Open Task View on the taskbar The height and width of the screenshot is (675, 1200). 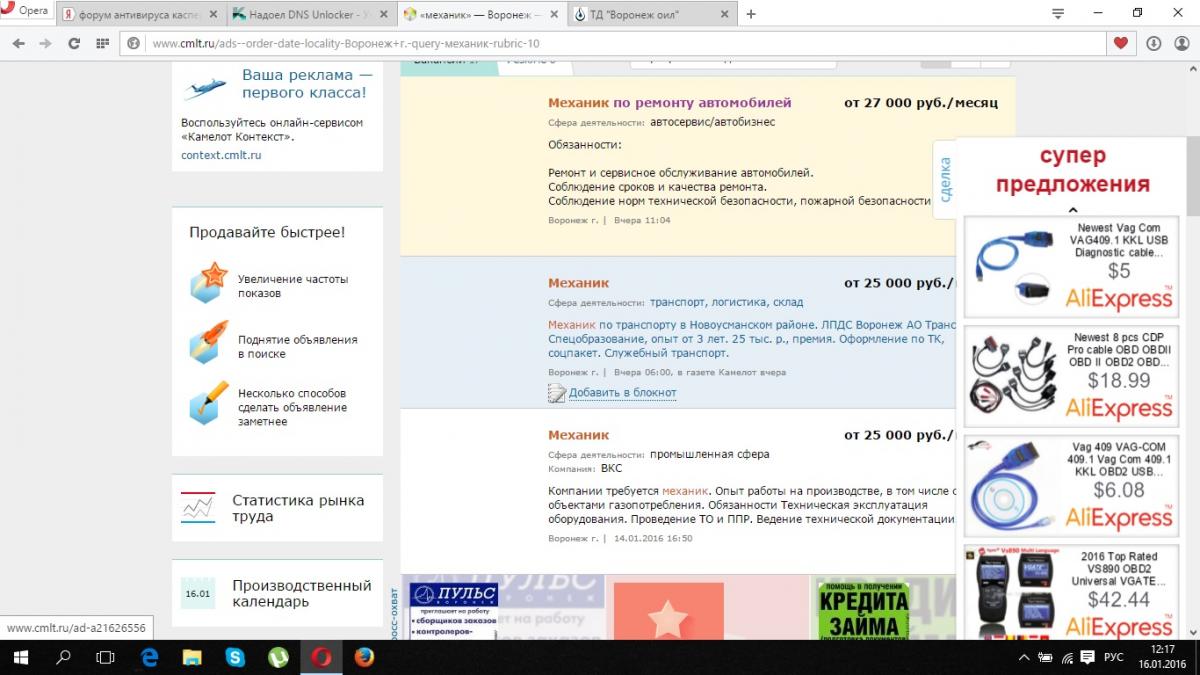coord(105,657)
